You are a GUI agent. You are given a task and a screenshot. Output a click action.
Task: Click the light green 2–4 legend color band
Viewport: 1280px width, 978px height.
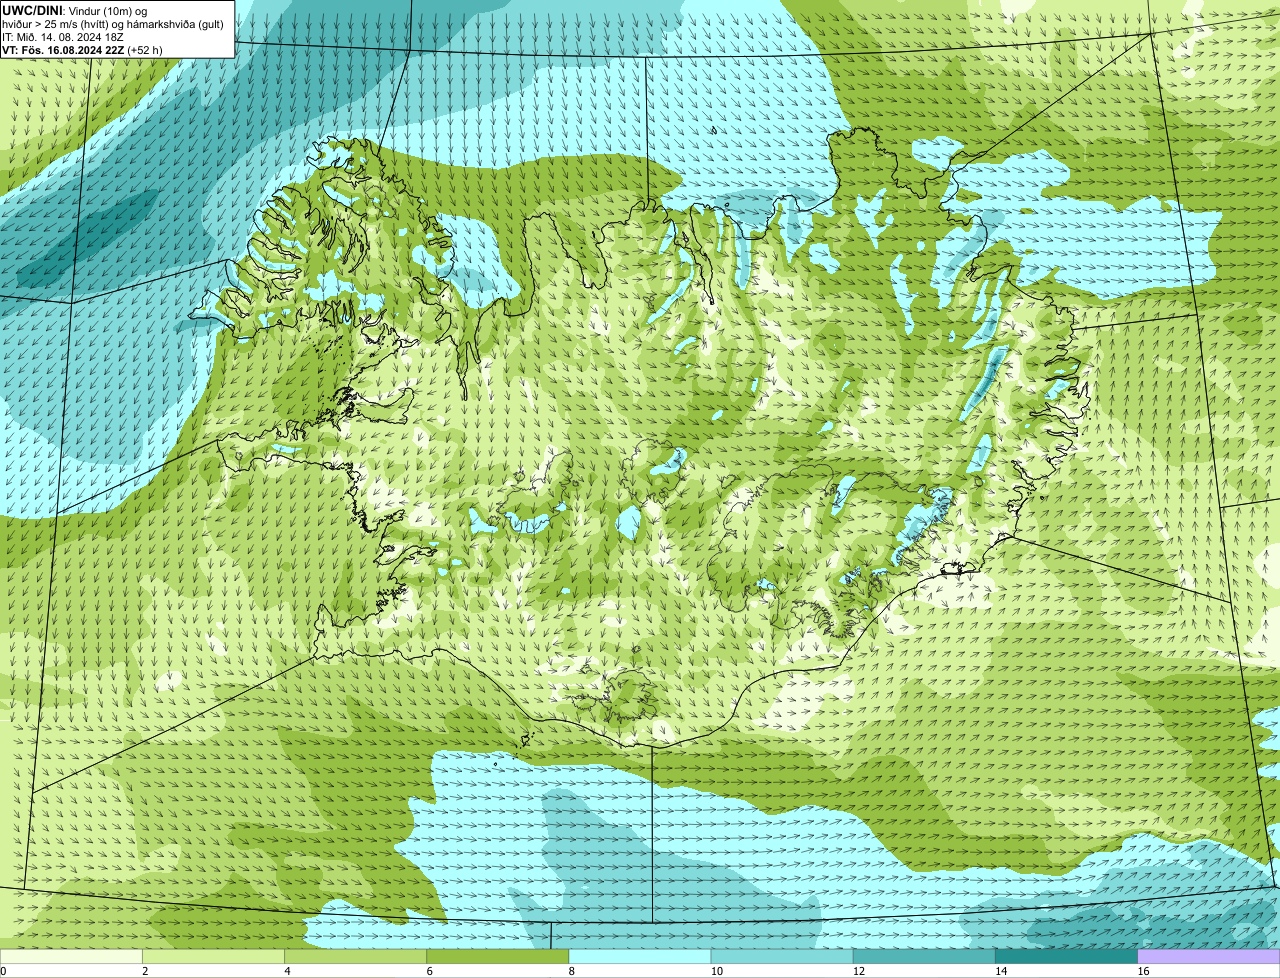[213, 956]
